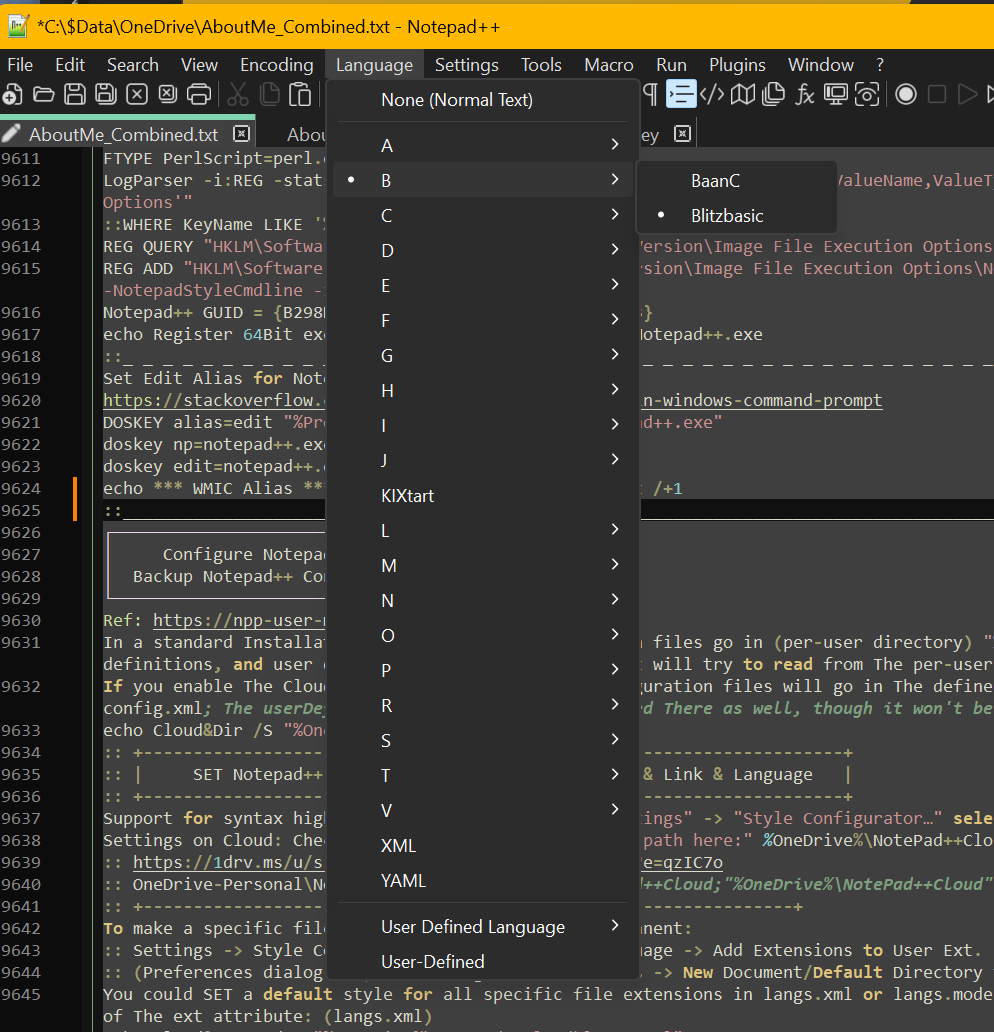The width and height of the screenshot is (994, 1032).
Task: Expand the J languages submenu
Action: click(x=483, y=460)
